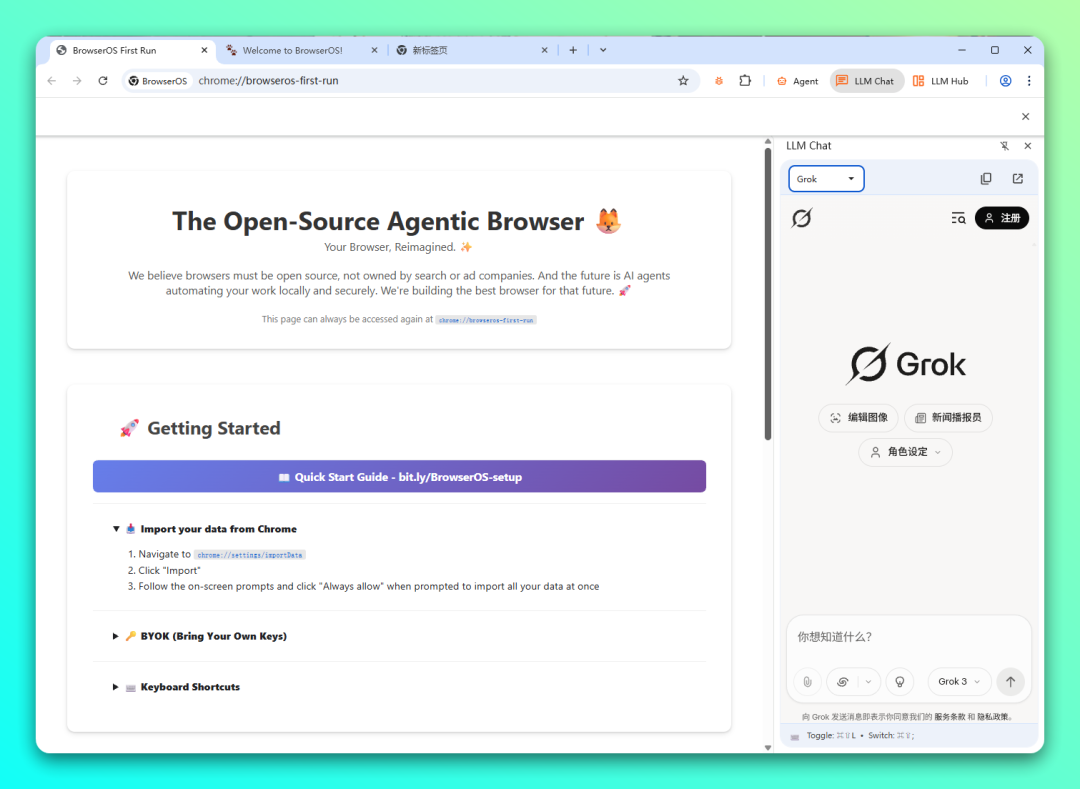1080x789 pixels.
Task: Click the attach file paperclip icon
Action: click(x=807, y=682)
